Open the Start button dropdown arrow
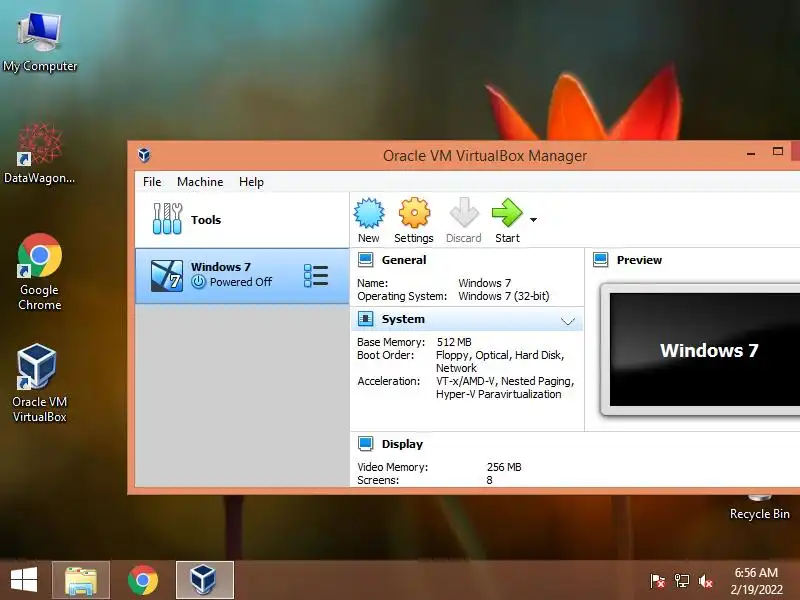Viewport: 800px width, 600px height. tap(533, 220)
